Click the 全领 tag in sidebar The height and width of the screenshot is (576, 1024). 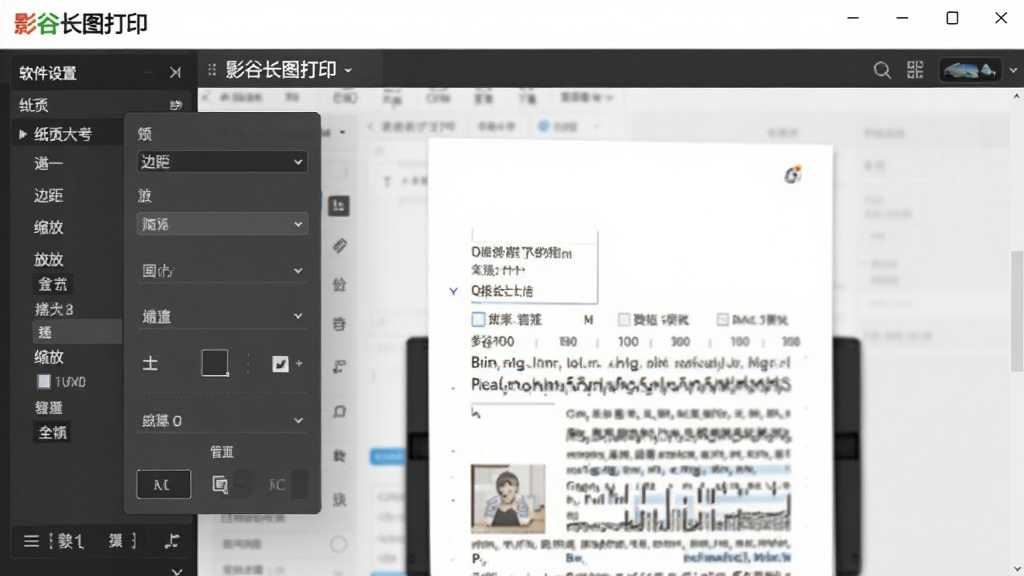52,432
